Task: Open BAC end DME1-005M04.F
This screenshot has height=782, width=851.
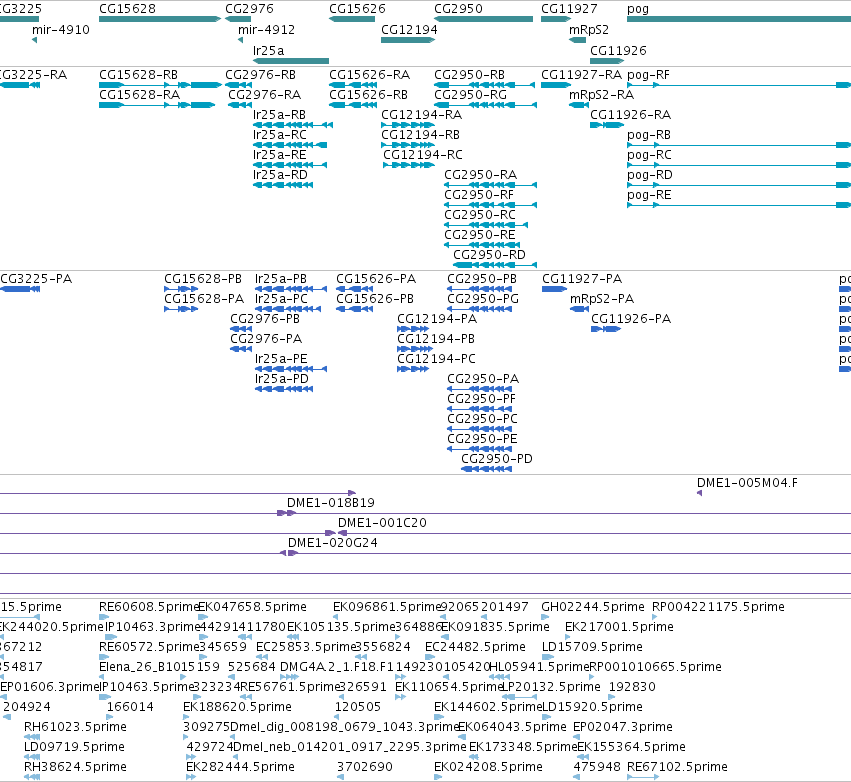Action: pyautogui.click(x=747, y=482)
